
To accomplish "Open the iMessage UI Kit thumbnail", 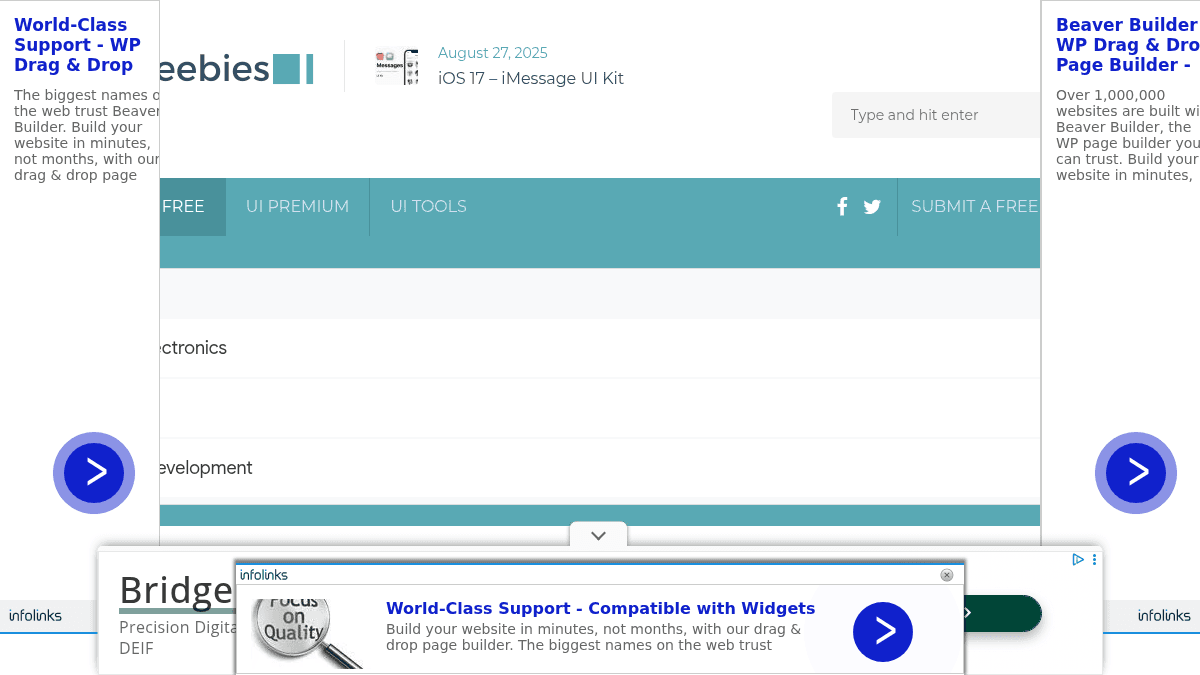I will (397, 66).
